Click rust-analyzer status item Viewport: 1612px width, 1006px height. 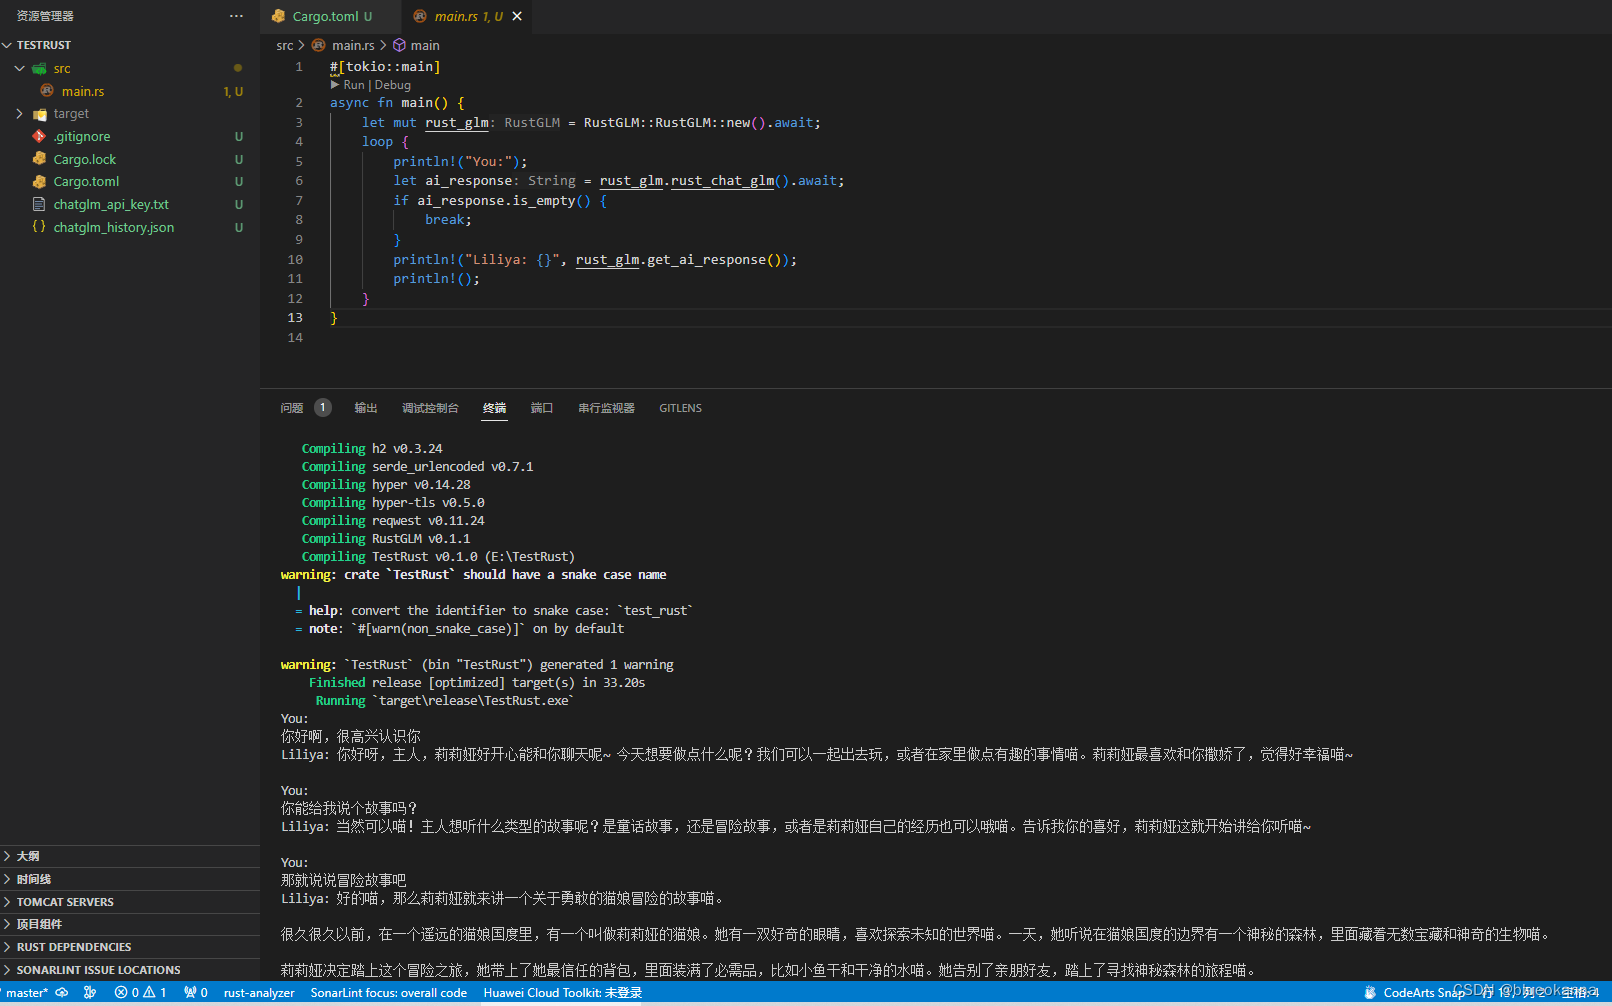259,993
